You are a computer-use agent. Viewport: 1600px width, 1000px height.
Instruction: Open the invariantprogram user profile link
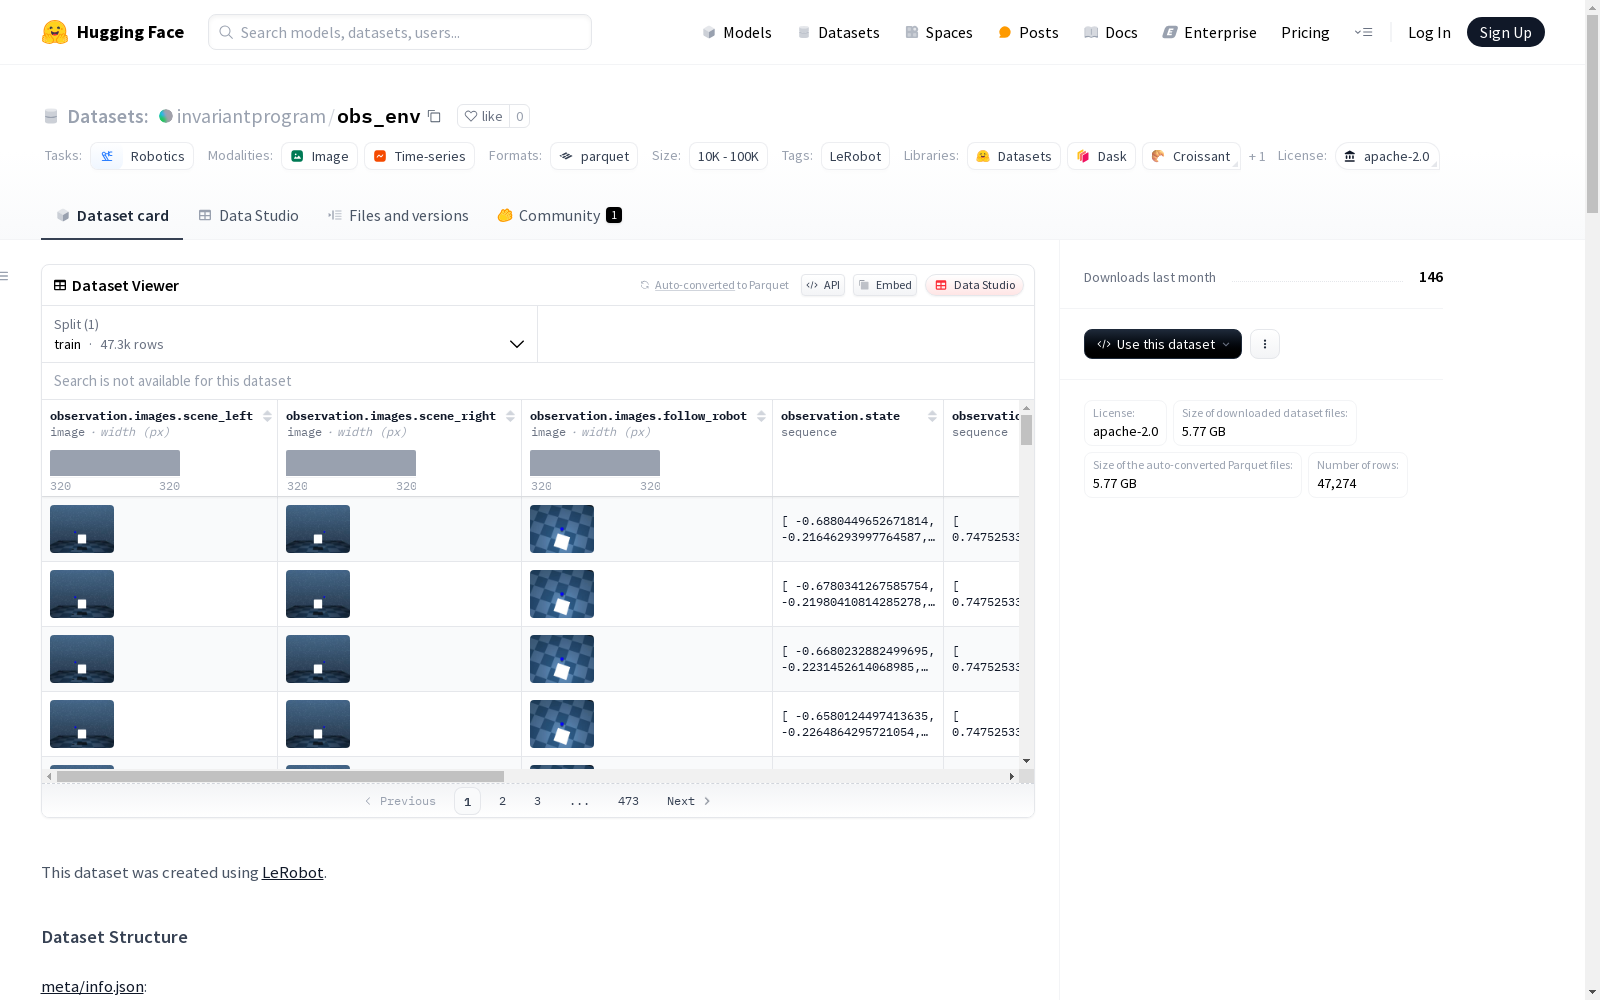(x=251, y=116)
